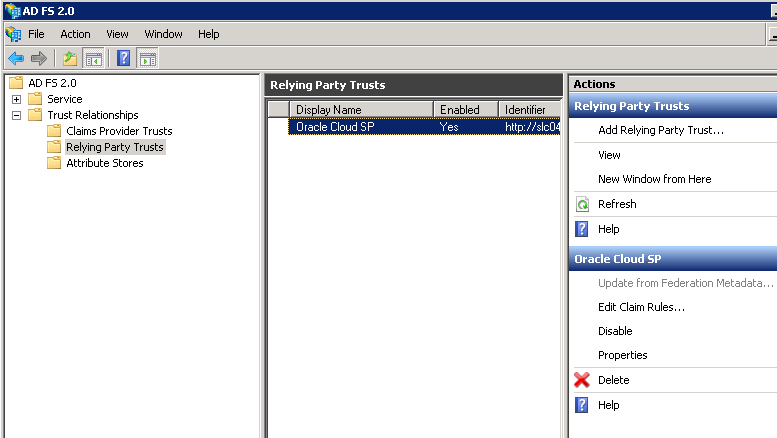Sort by Identifier column header

point(530,110)
